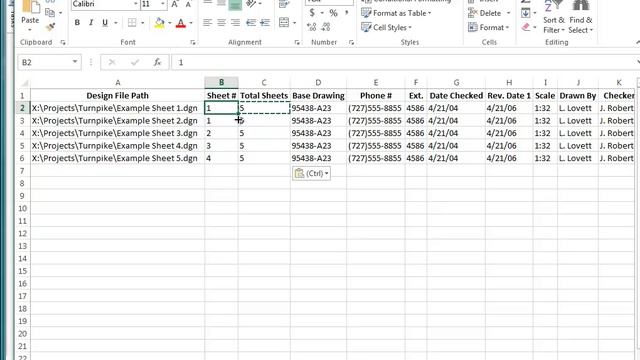Click the Copy icon in Clipboard
640x360 pixels.
point(50,13)
